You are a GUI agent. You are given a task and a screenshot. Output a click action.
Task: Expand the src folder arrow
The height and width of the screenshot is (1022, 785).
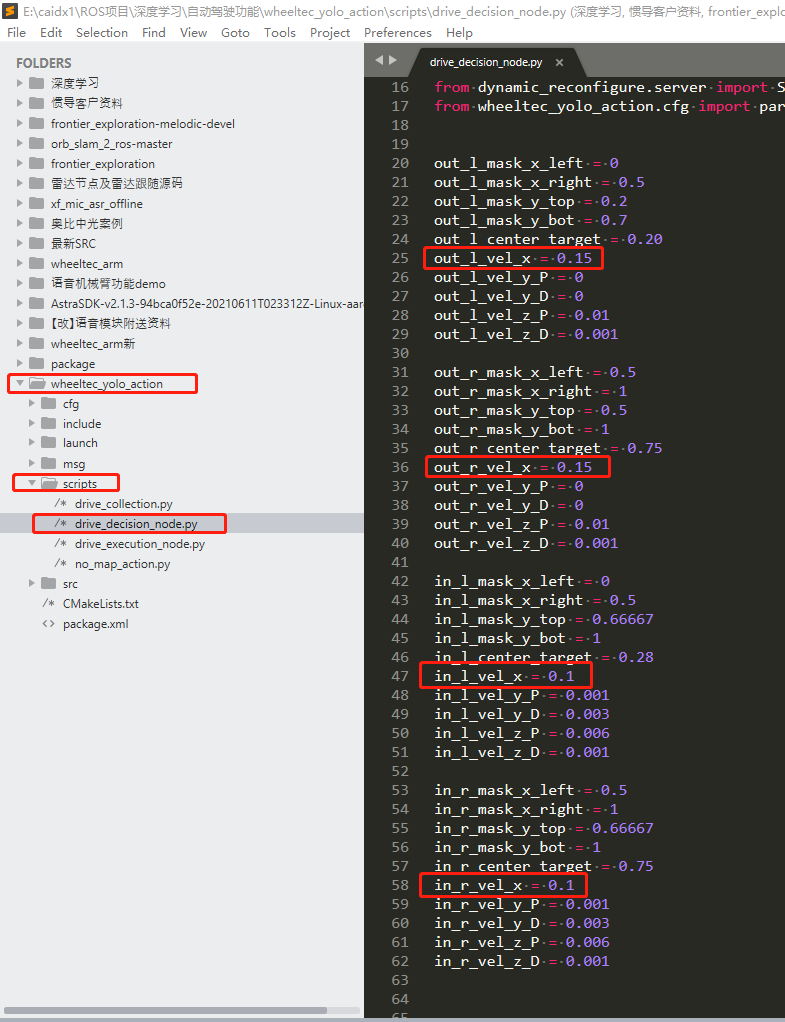point(31,583)
